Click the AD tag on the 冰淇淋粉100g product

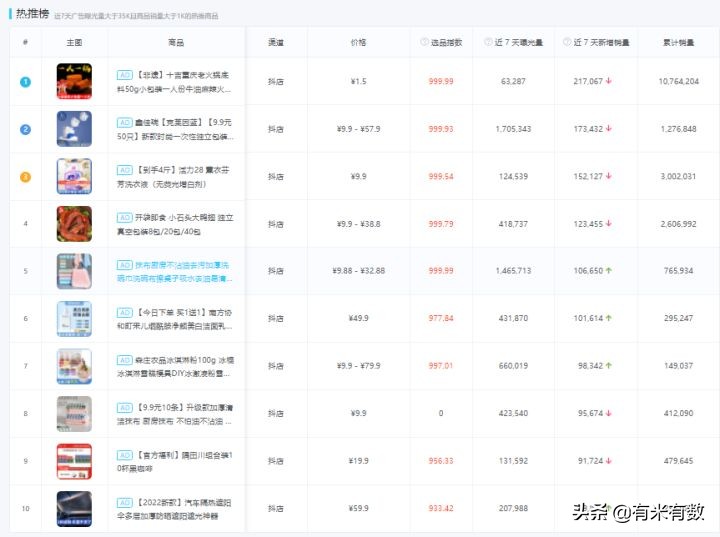[124, 360]
